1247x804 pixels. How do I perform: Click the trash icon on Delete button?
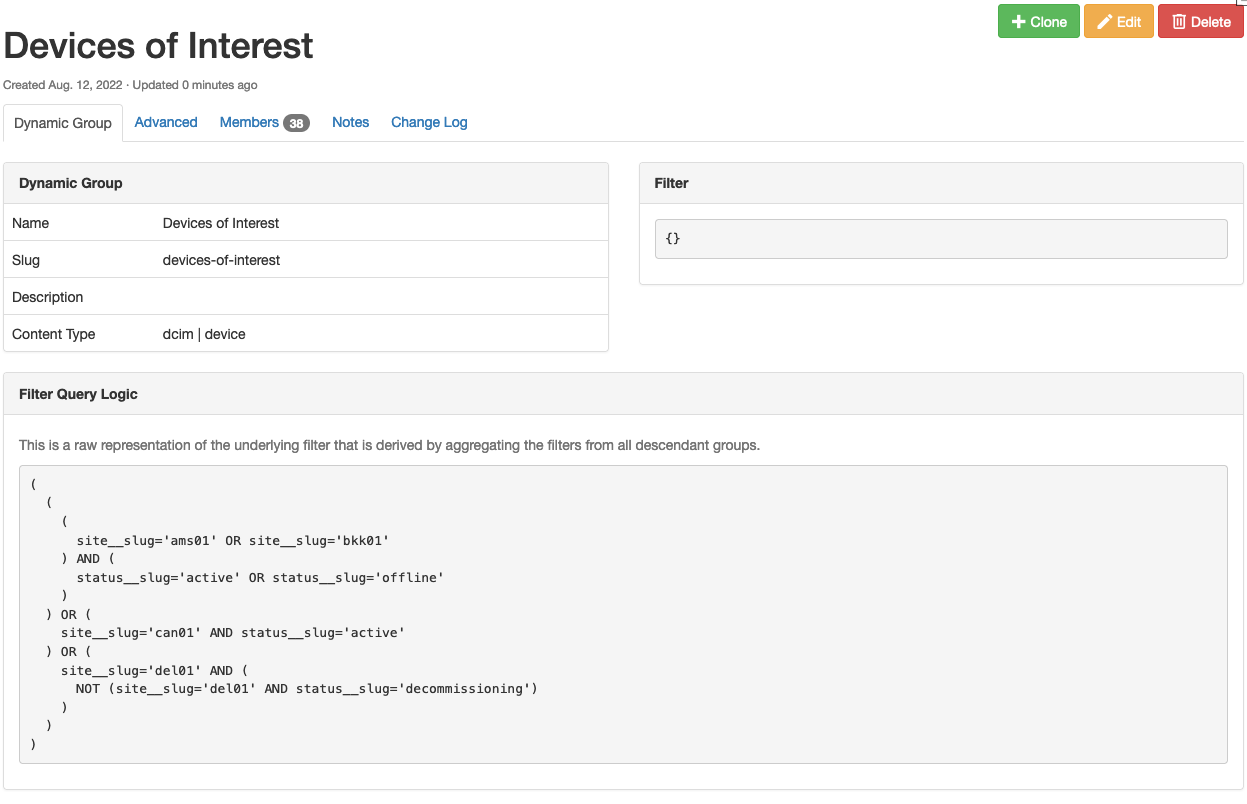coord(1179,22)
